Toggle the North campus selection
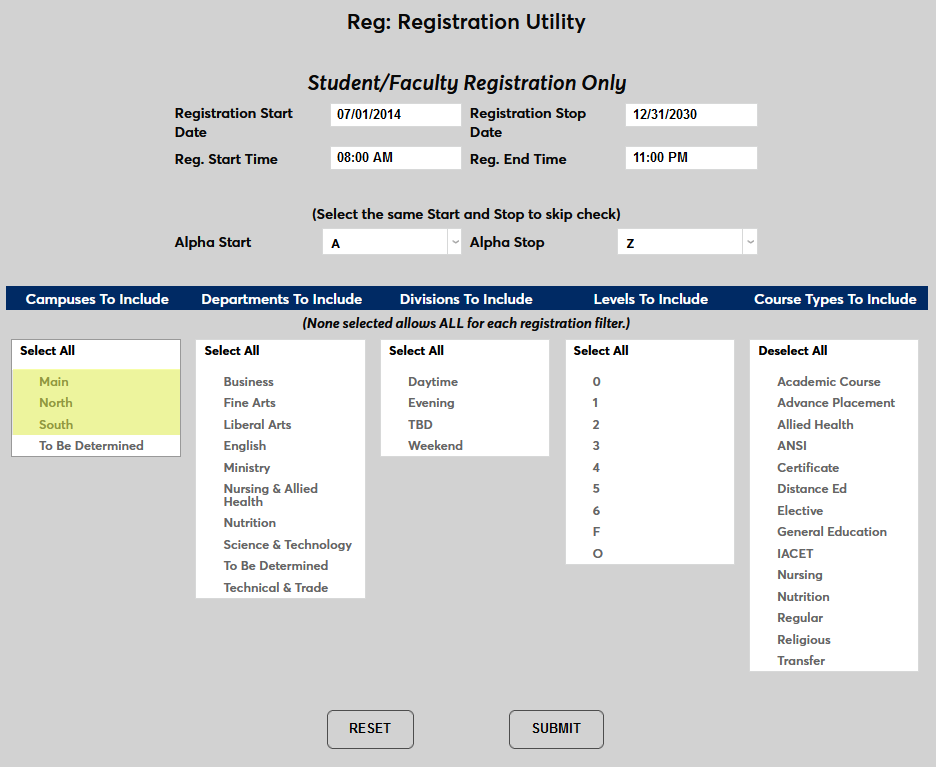 [55, 402]
